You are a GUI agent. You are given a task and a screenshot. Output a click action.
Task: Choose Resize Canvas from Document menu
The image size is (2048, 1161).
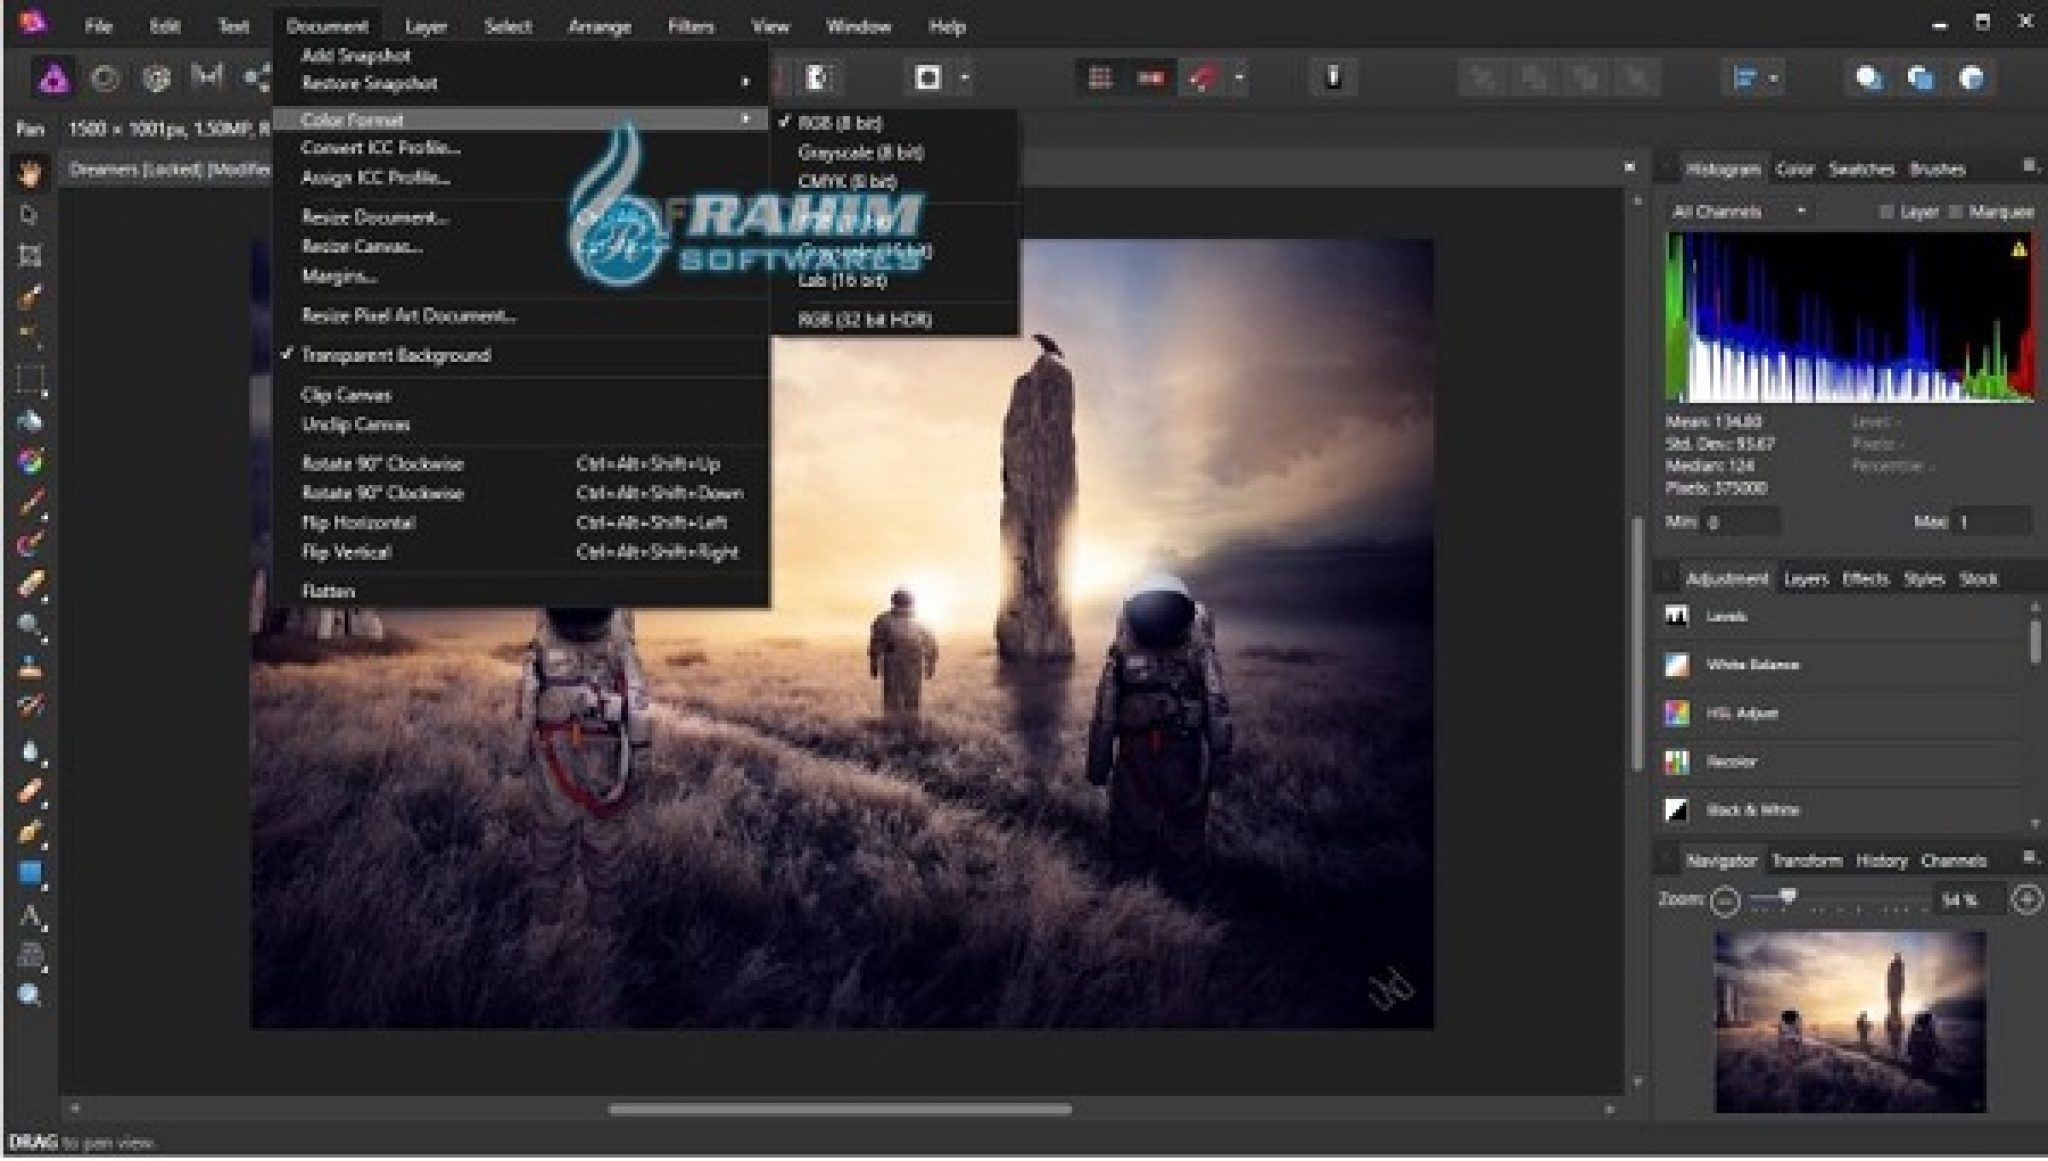coord(362,246)
